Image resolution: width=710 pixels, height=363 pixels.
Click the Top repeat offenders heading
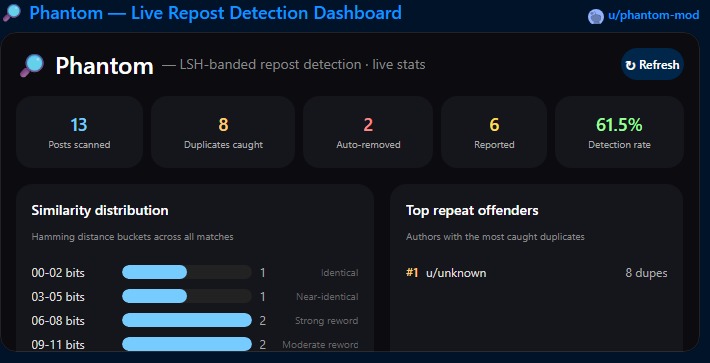(472, 210)
